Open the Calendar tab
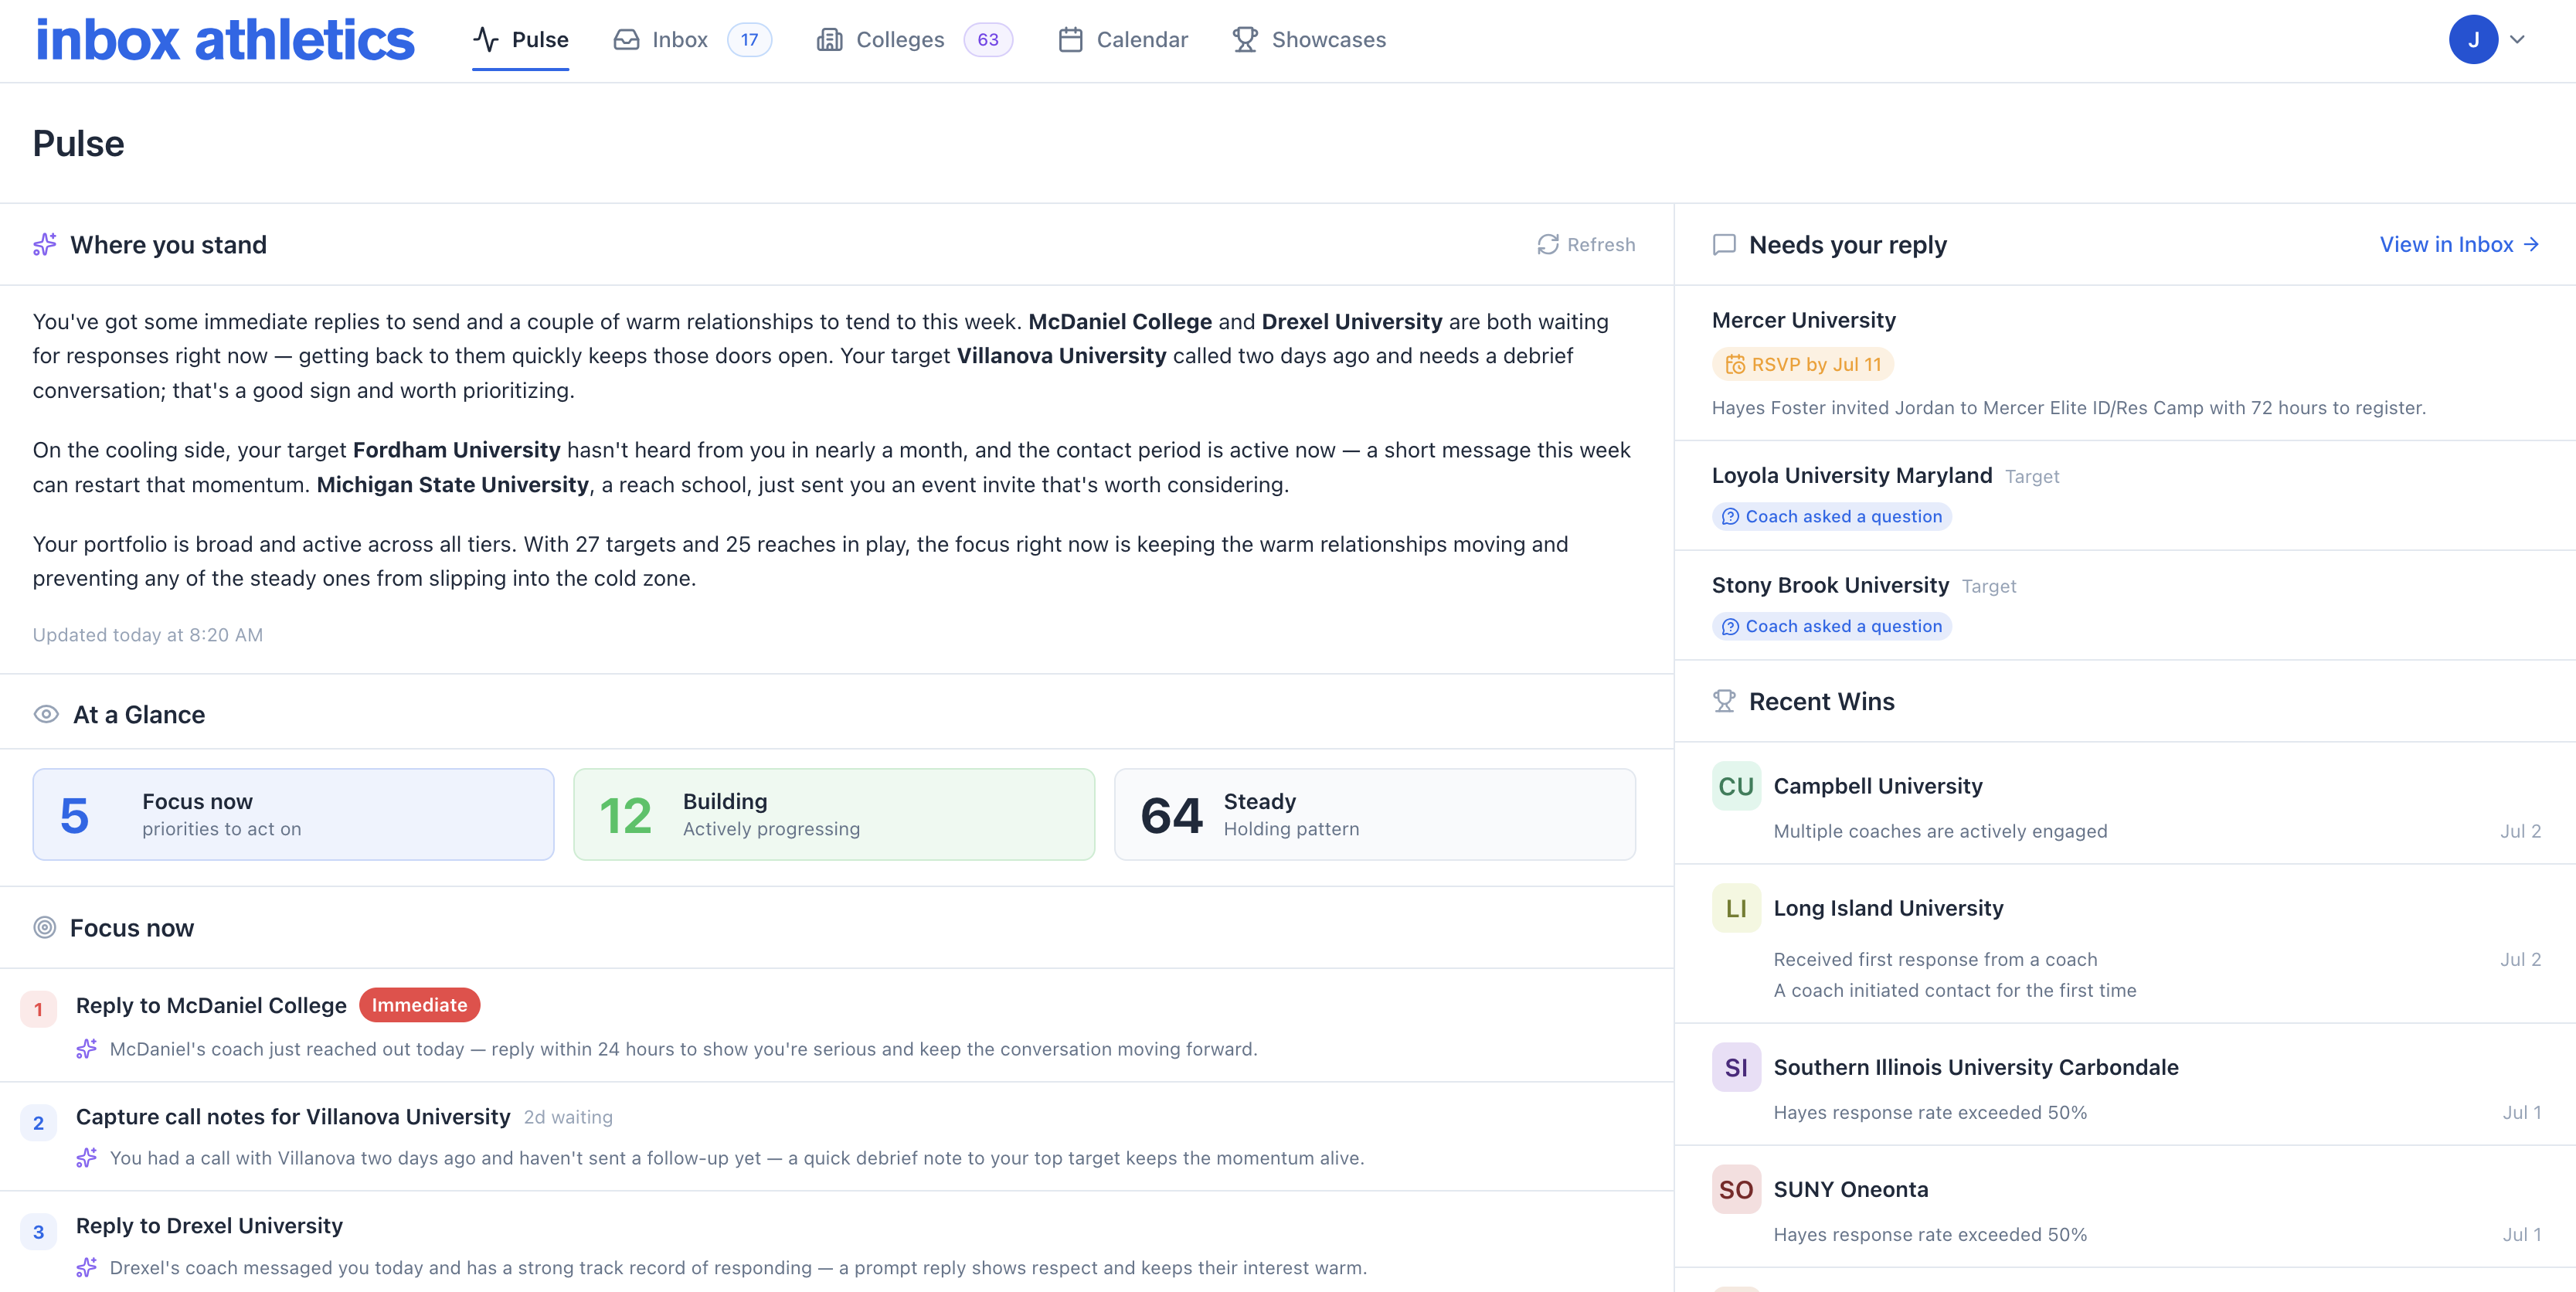Screen dimensions: 2576x1292 point(1123,40)
